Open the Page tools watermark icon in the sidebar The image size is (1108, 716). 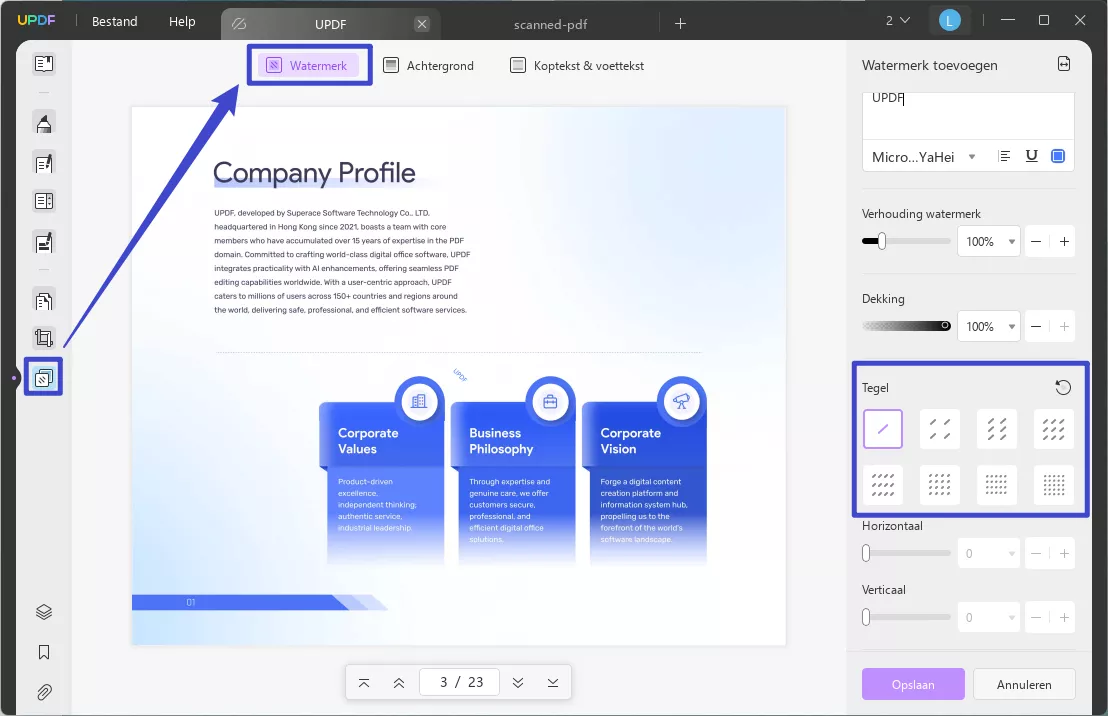coord(44,377)
